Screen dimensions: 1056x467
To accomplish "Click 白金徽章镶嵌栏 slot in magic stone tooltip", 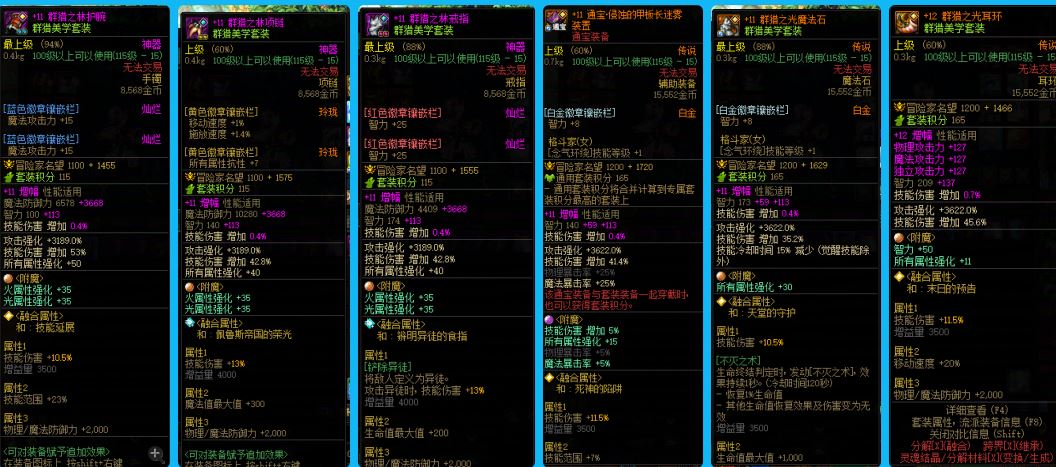I will 756,108.
